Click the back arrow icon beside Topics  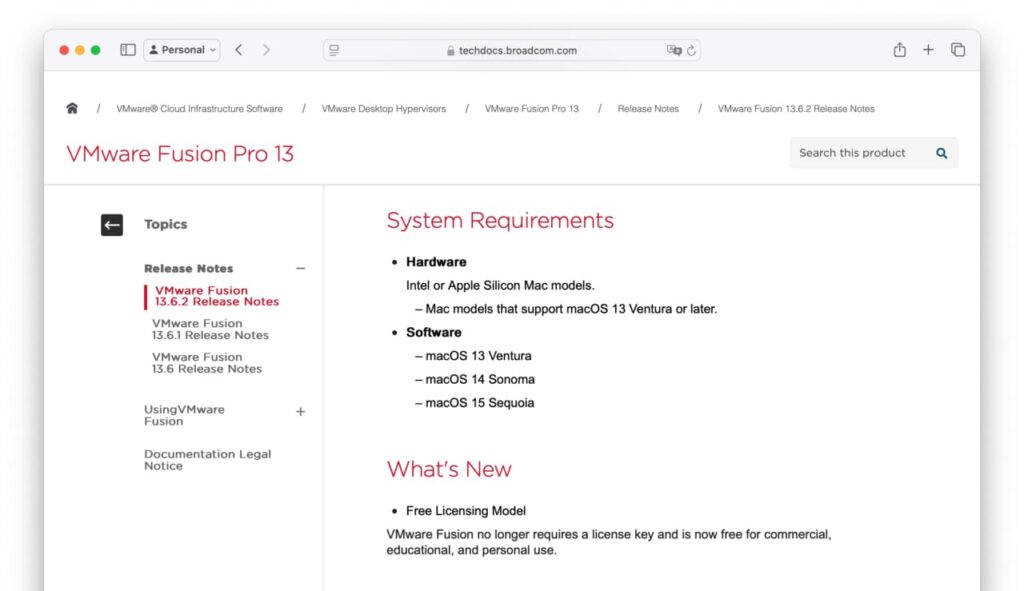point(111,224)
